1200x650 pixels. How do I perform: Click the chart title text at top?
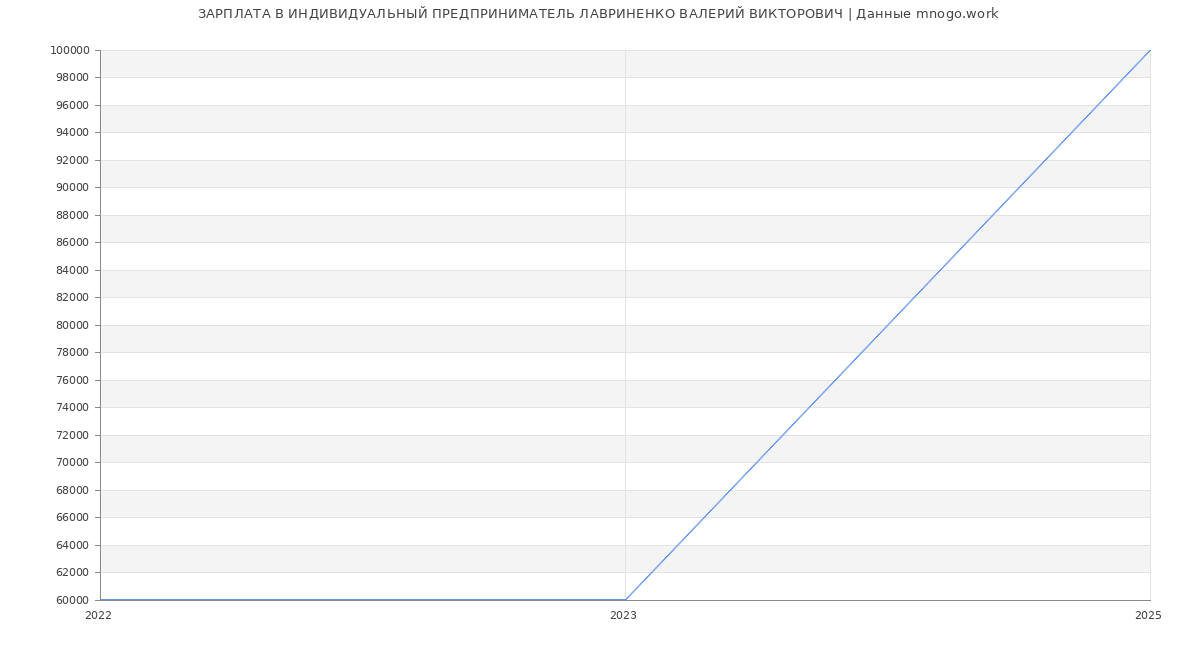598,14
